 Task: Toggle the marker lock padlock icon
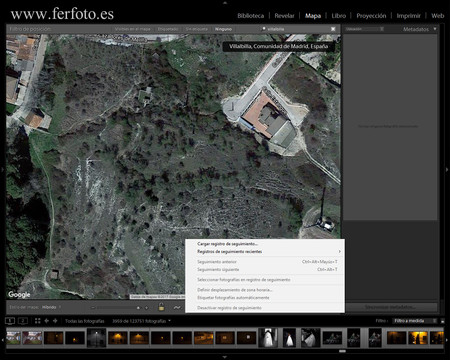(x=161, y=307)
